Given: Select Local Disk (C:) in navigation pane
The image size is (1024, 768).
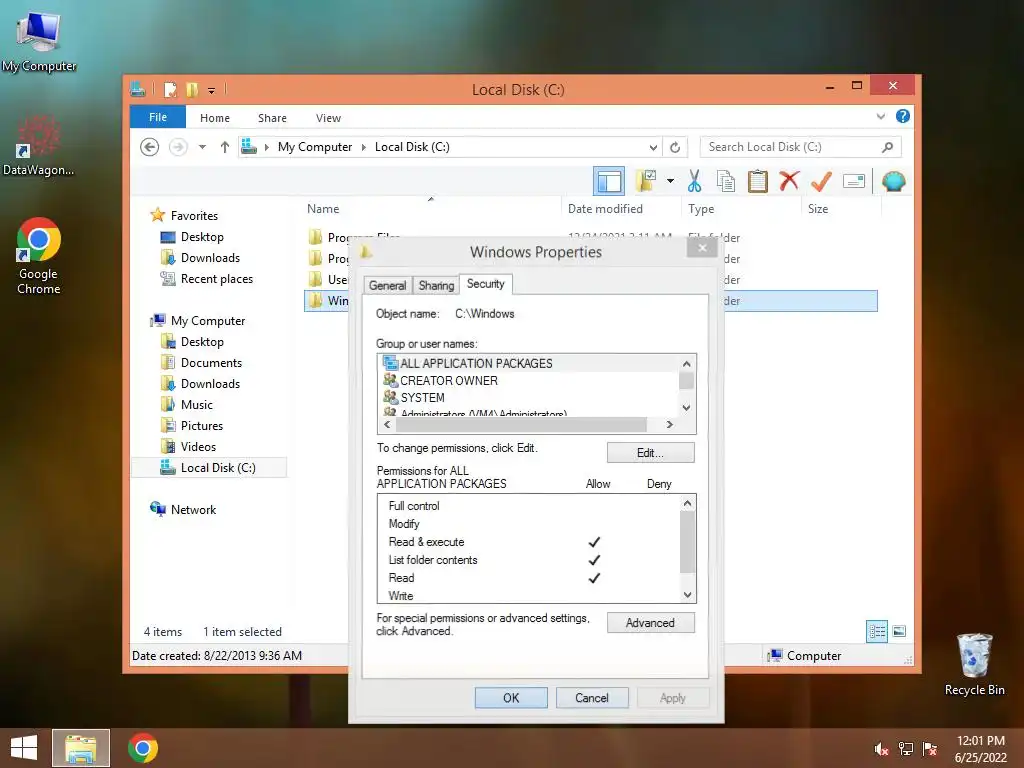Looking at the screenshot, I should coord(209,468).
